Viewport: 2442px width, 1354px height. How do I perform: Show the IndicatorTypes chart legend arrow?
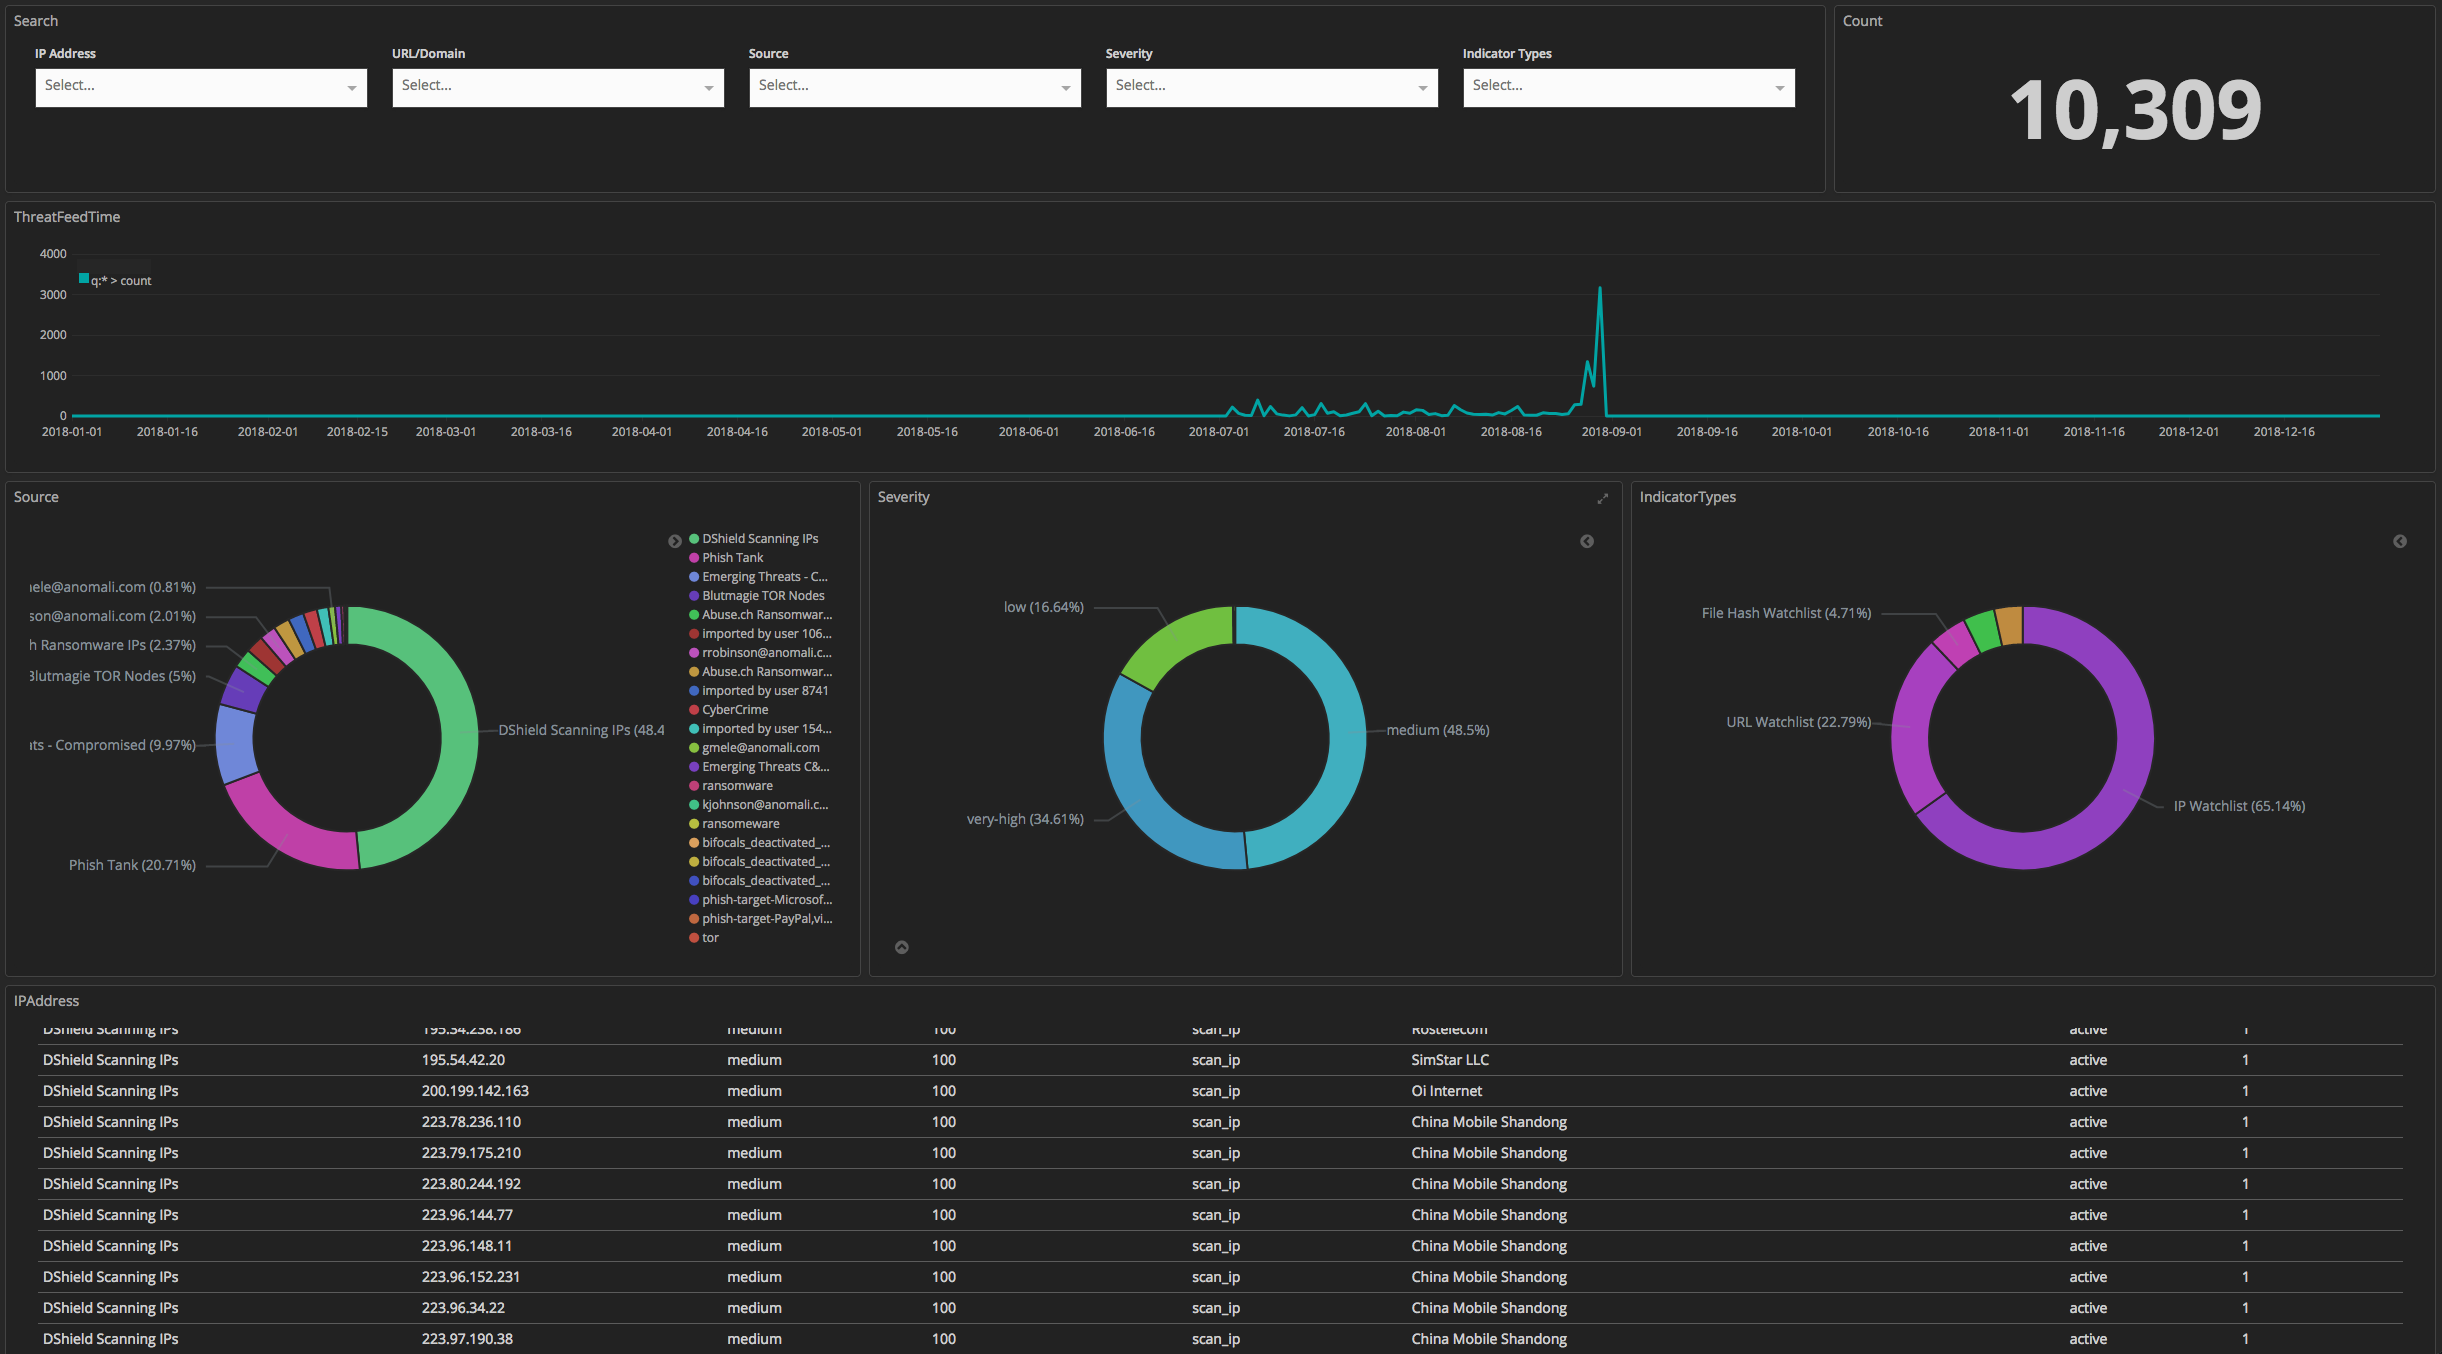click(2399, 541)
